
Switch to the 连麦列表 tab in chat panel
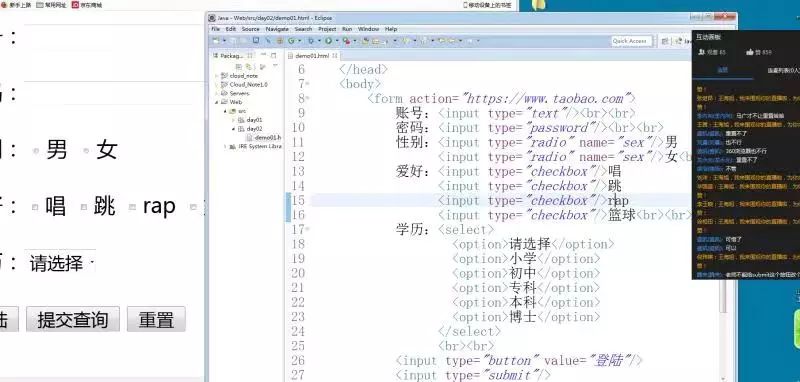tap(783, 71)
